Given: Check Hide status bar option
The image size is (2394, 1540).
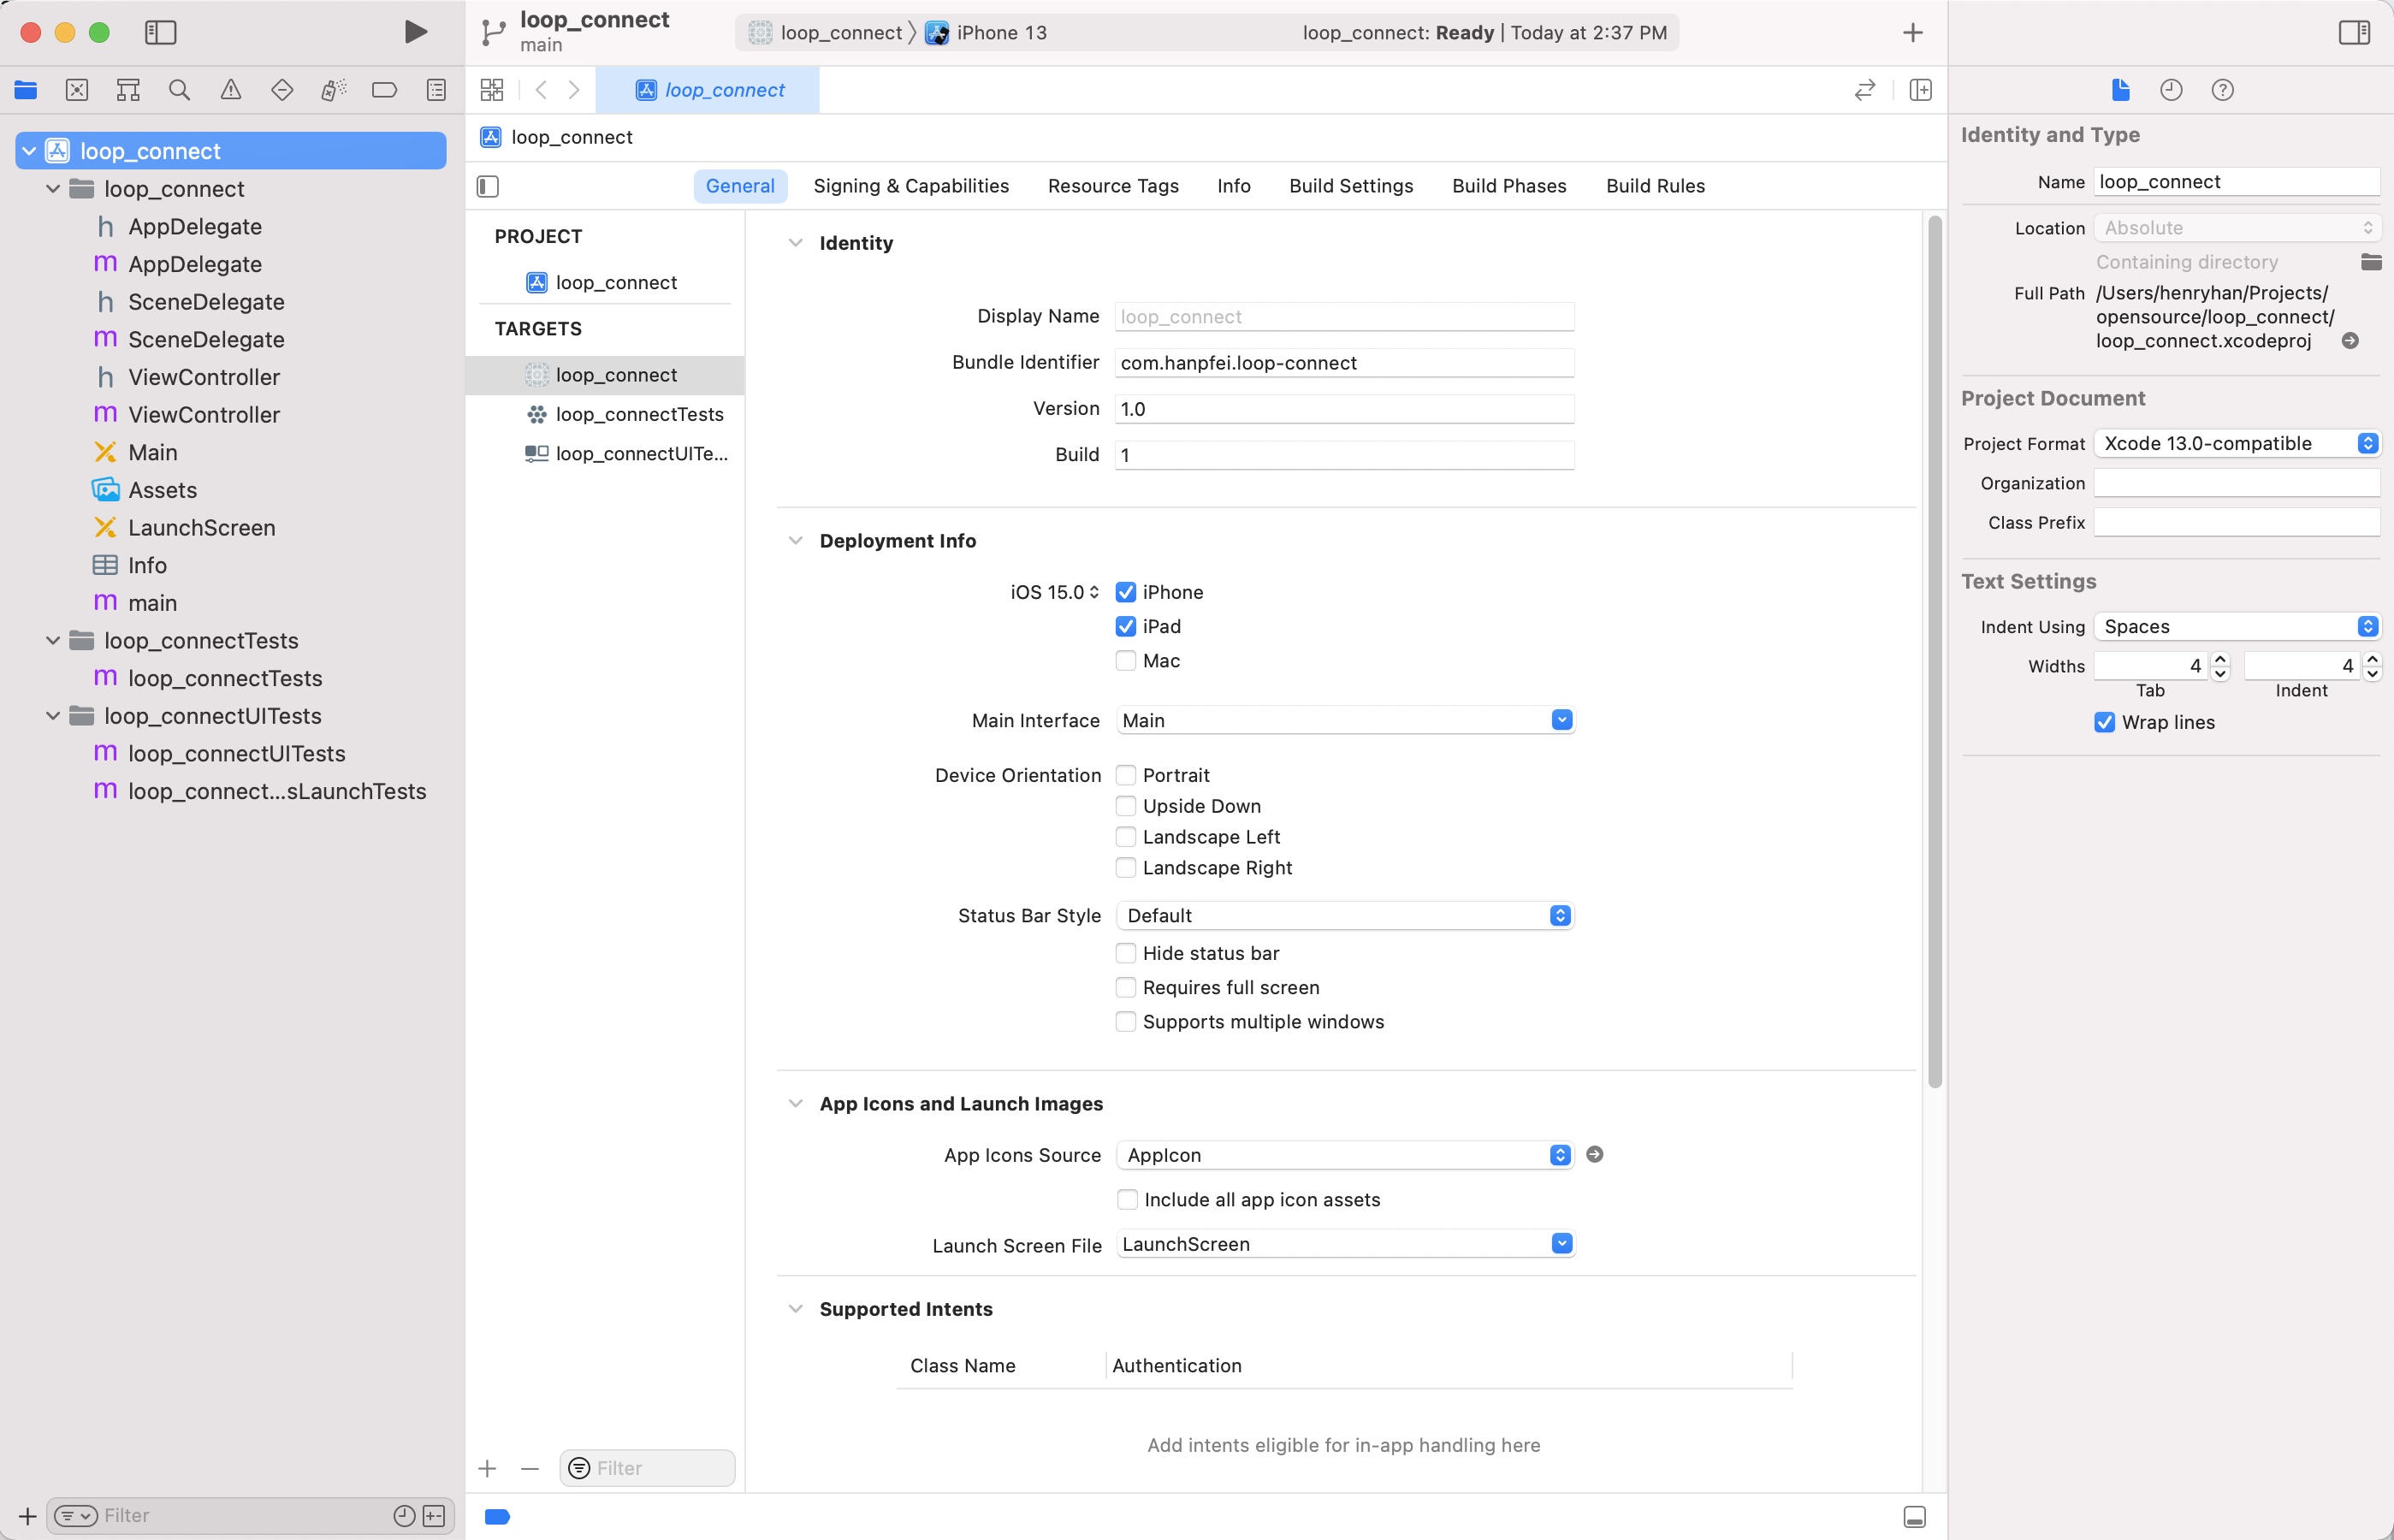Looking at the screenshot, I should pyautogui.click(x=1126, y=953).
